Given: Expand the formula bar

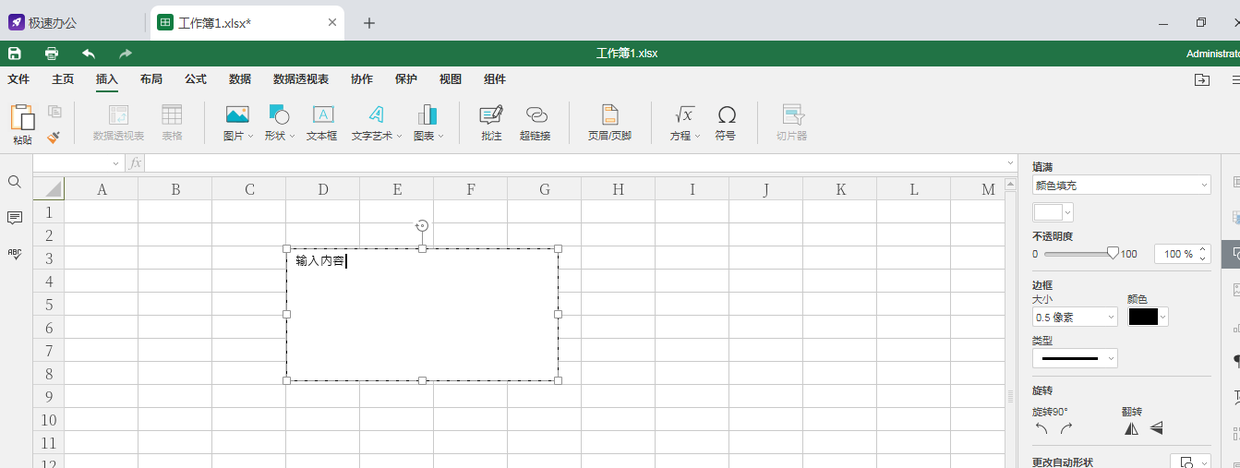Looking at the screenshot, I should [x=1010, y=163].
